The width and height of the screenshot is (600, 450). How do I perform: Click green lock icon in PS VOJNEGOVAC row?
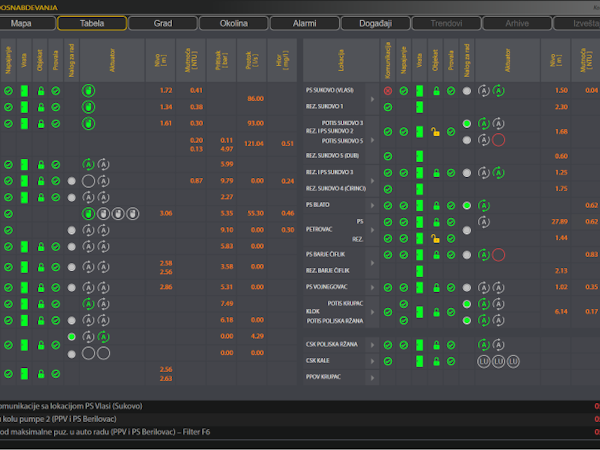(436, 287)
